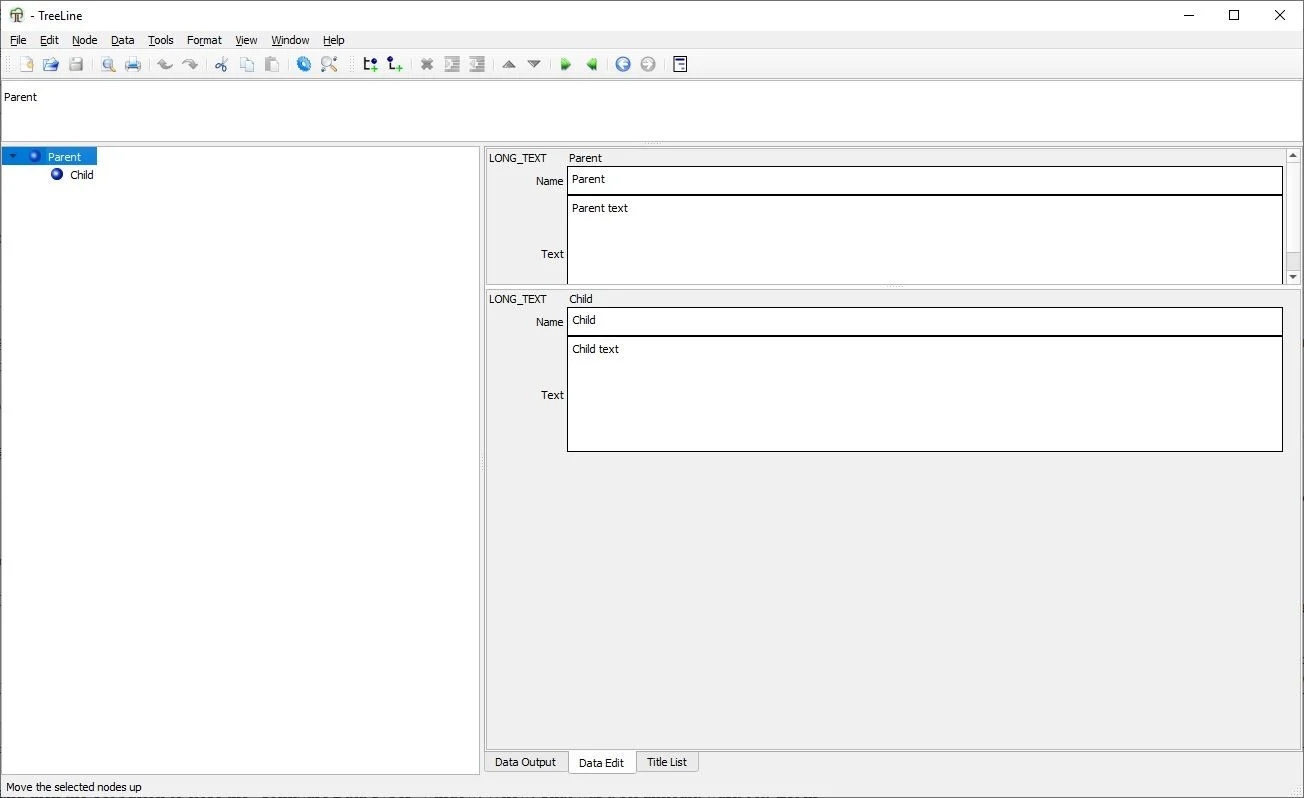Viewport: 1304px width, 798px height.
Task: Move the selected node up using the arrow icon
Action: 509,64
